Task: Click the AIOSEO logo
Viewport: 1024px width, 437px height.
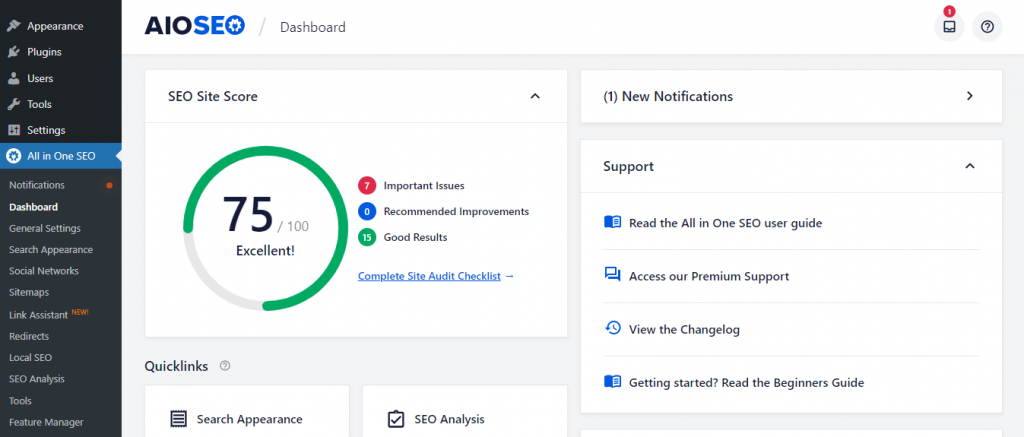Action: coord(196,26)
